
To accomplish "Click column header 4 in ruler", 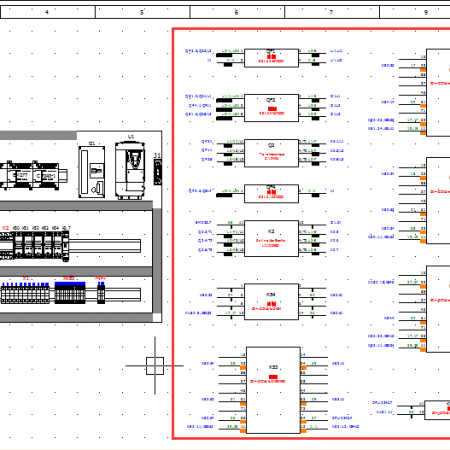I will pos(48,12).
